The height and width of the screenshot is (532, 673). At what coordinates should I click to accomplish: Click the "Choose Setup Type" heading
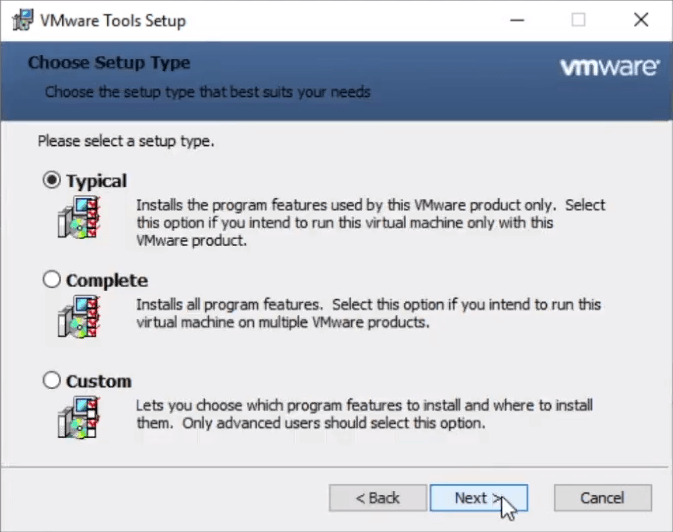(x=108, y=63)
